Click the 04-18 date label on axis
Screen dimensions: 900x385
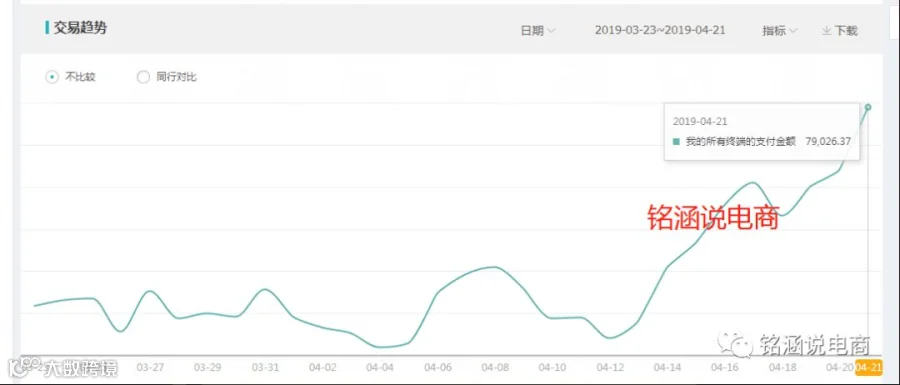(x=782, y=367)
